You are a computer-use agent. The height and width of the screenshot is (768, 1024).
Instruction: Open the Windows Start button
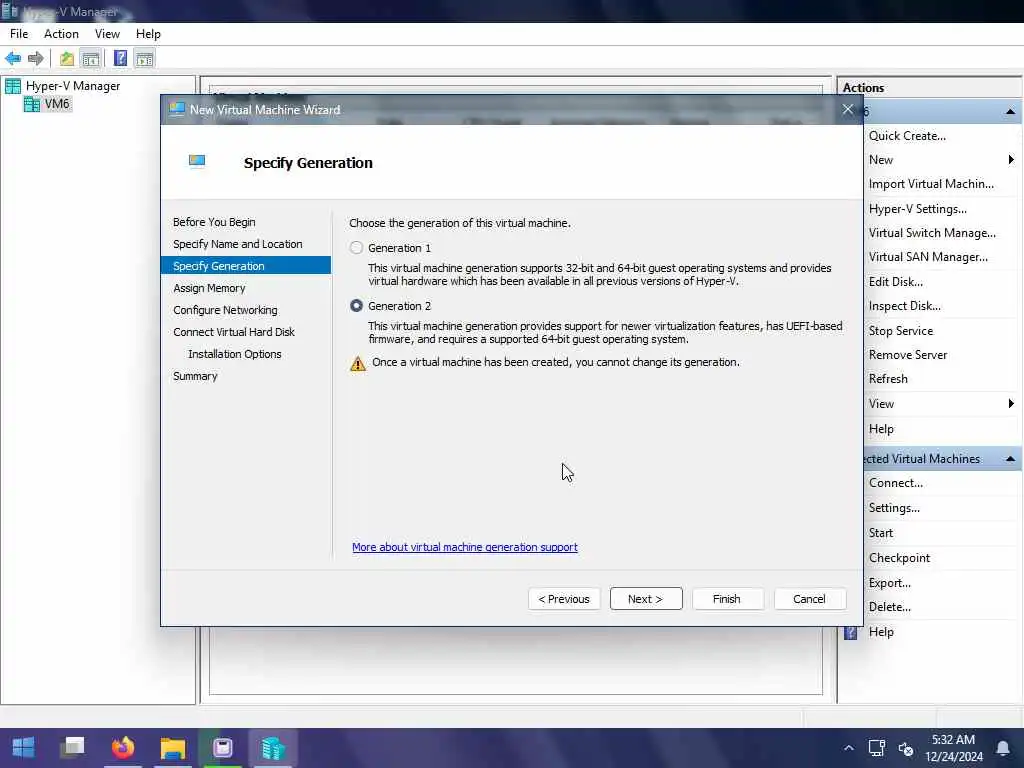tap(24, 747)
